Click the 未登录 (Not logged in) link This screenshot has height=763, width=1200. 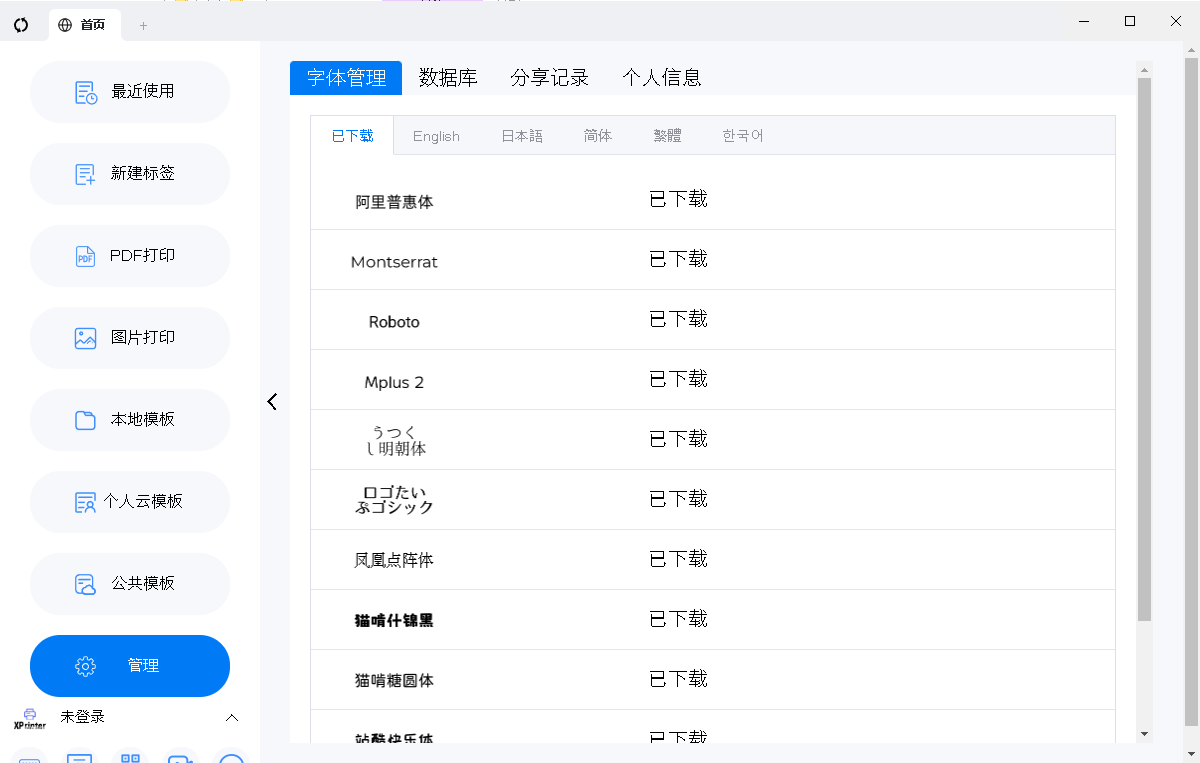coord(84,717)
